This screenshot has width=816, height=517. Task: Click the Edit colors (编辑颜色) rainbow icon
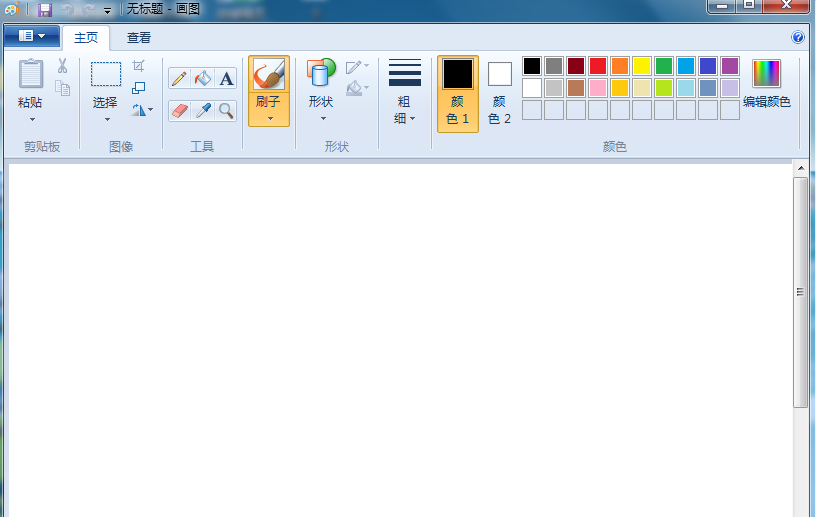pyautogui.click(x=766, y=73)
